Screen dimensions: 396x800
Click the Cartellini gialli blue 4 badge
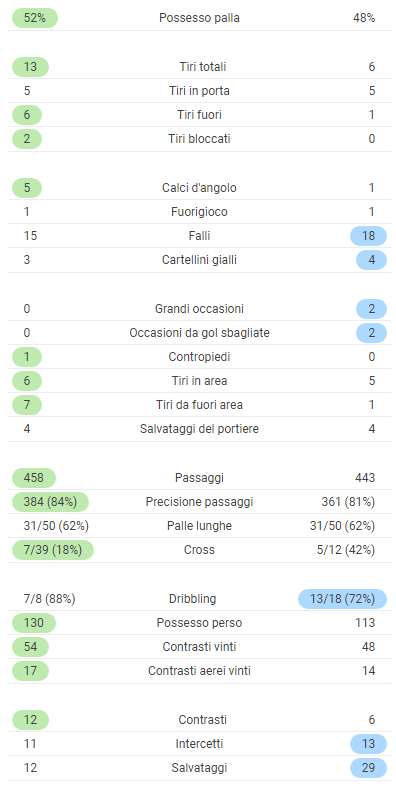[371, 260]
